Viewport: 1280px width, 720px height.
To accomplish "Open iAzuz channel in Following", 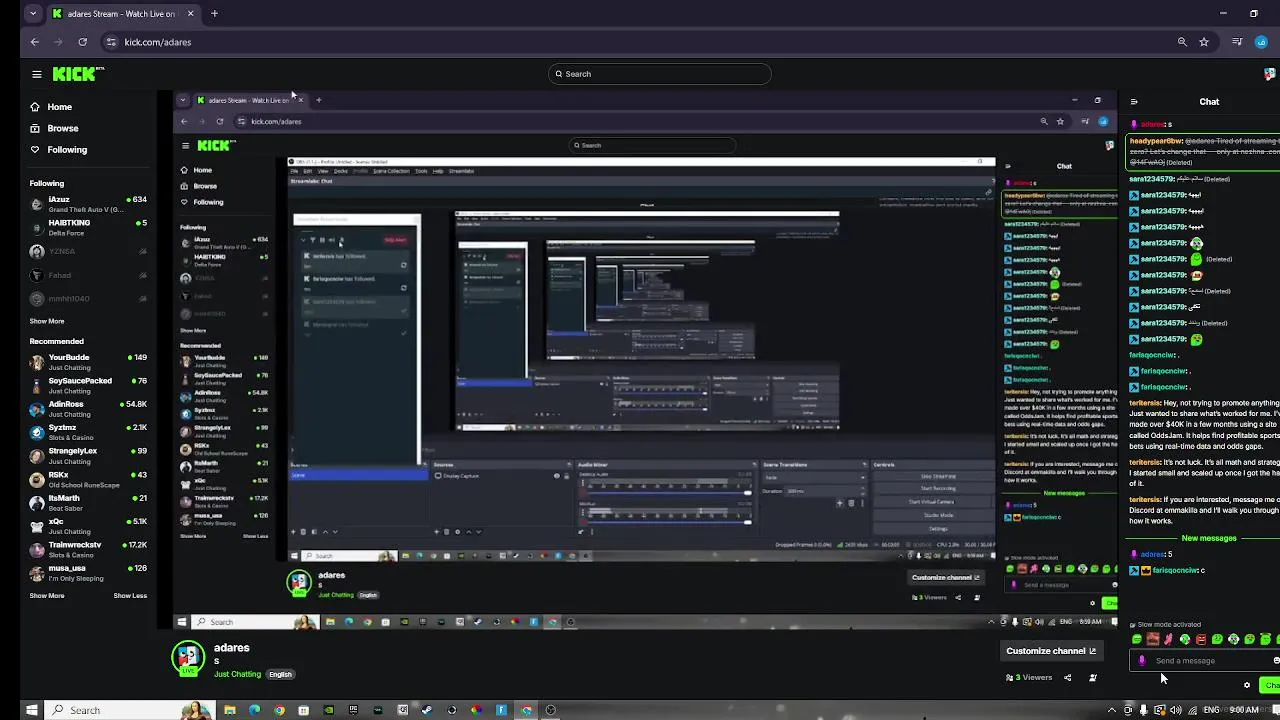I will click(x=88, y=204).
